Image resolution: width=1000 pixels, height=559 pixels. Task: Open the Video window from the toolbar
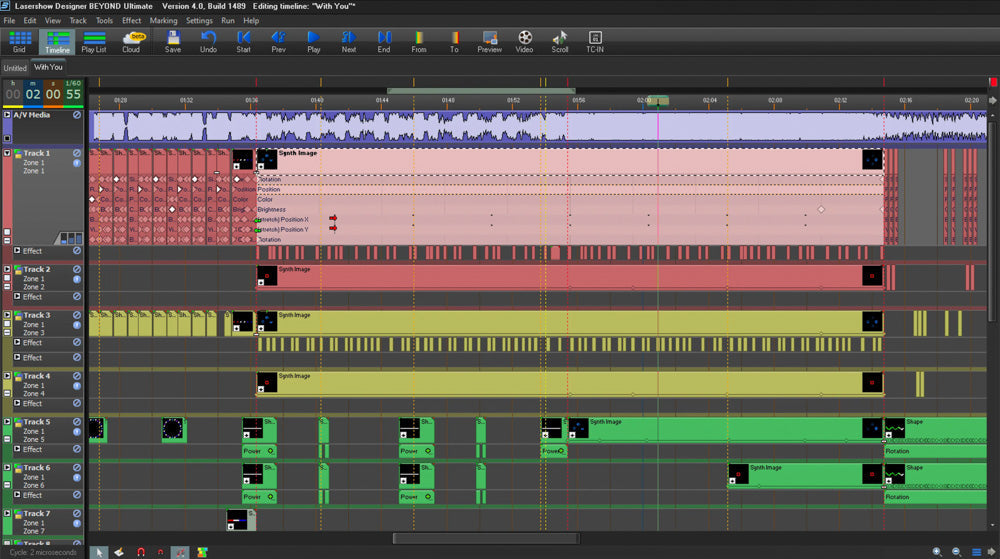(525, 41)
